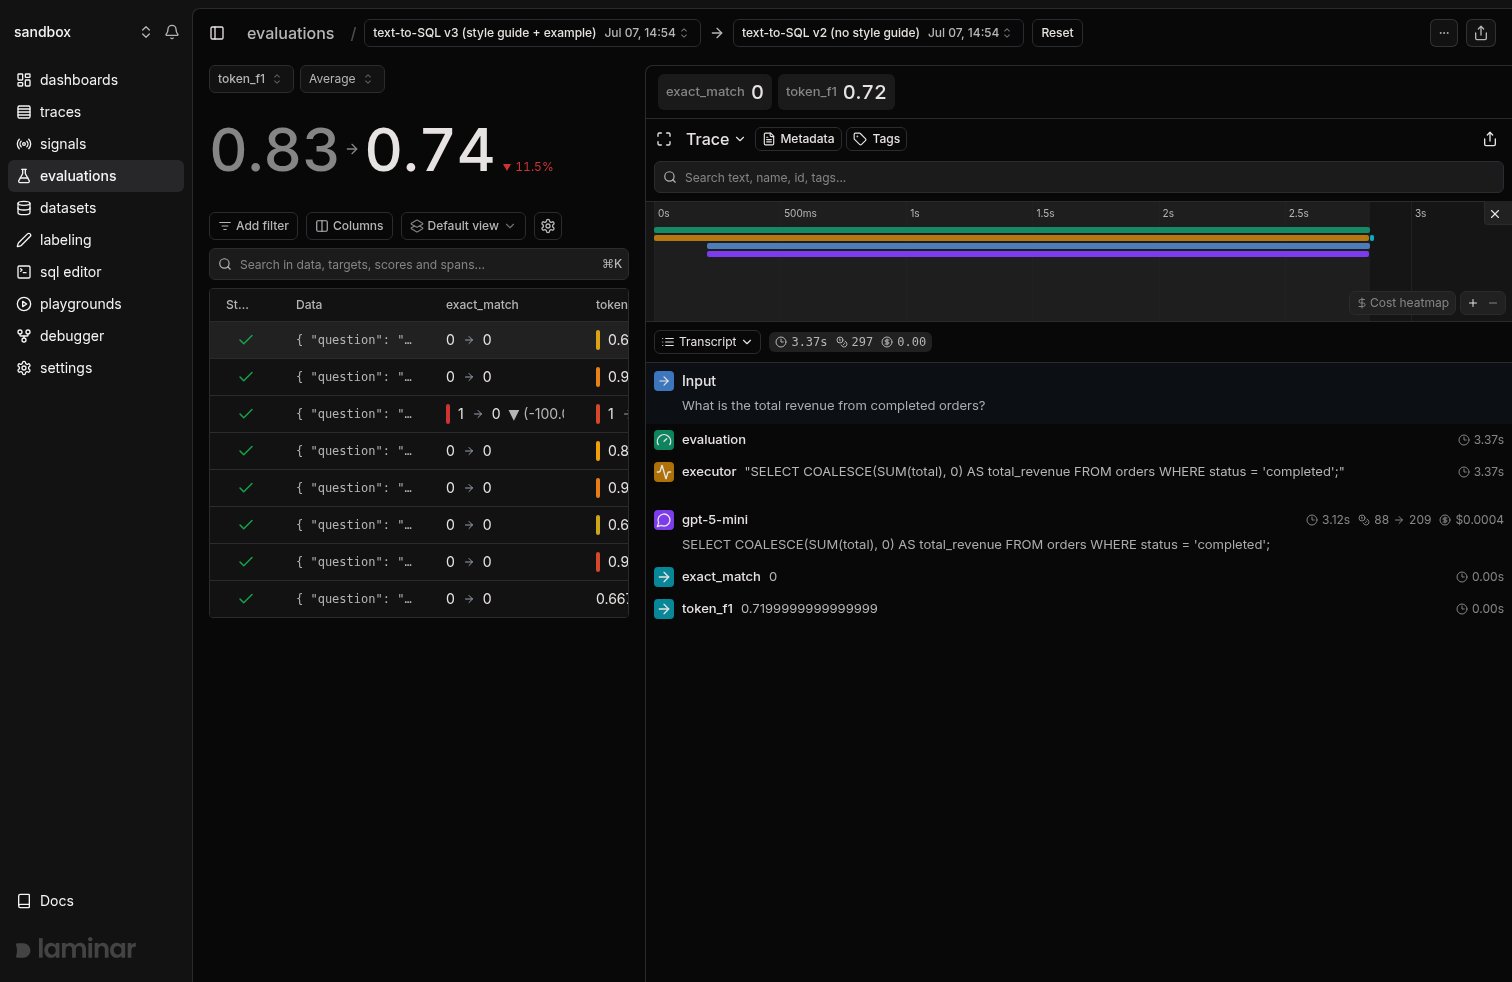Toggle the sidebar collapse icon
The image size is (1512, 982).
[x=217, y=33]
